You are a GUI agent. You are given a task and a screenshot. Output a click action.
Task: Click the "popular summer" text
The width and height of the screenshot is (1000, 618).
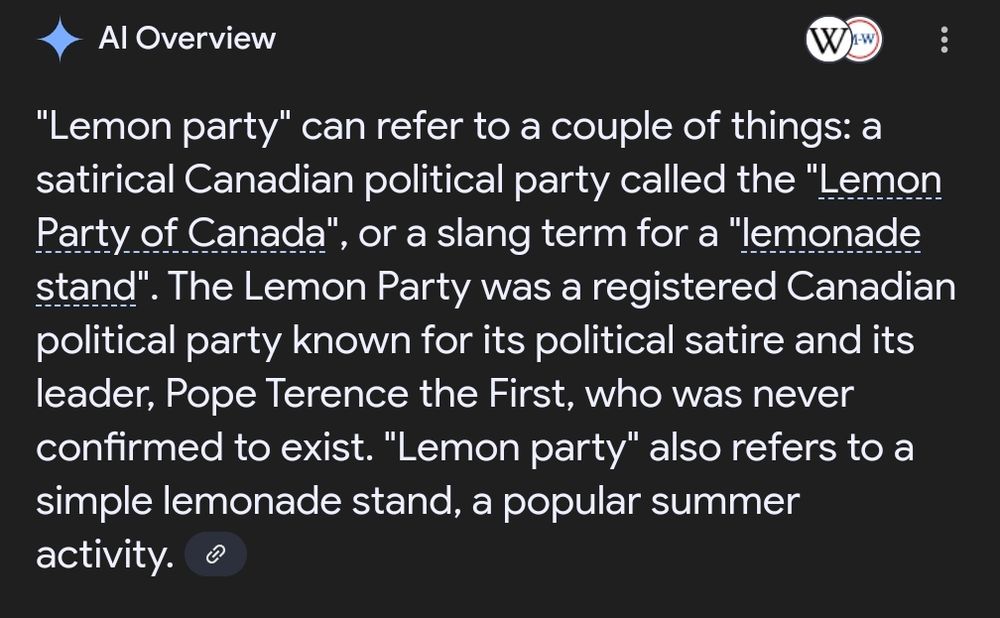pyautogui.click(x=651, y=502)
